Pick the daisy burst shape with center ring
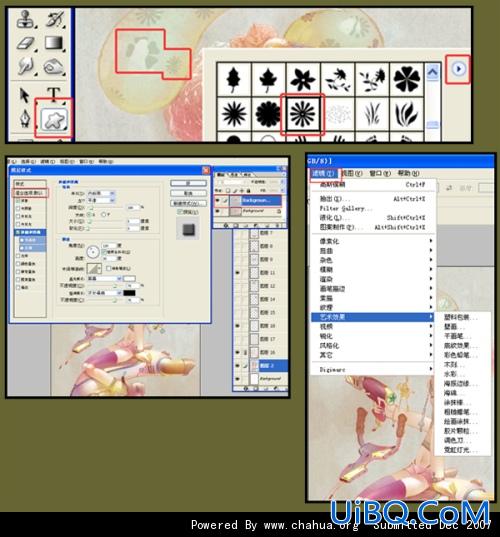The width and height of the screenshot is (500, 537). [x=303, y=114]
